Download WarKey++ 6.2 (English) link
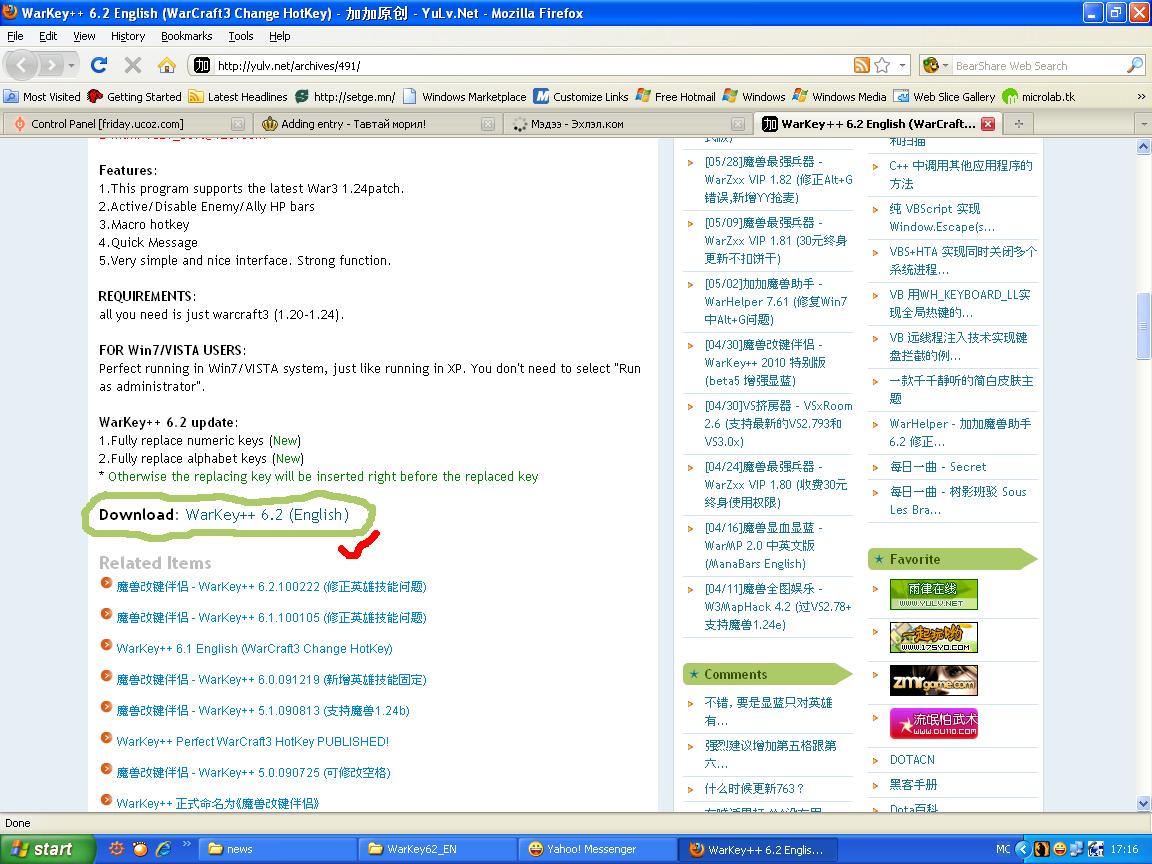 [267, 514]
